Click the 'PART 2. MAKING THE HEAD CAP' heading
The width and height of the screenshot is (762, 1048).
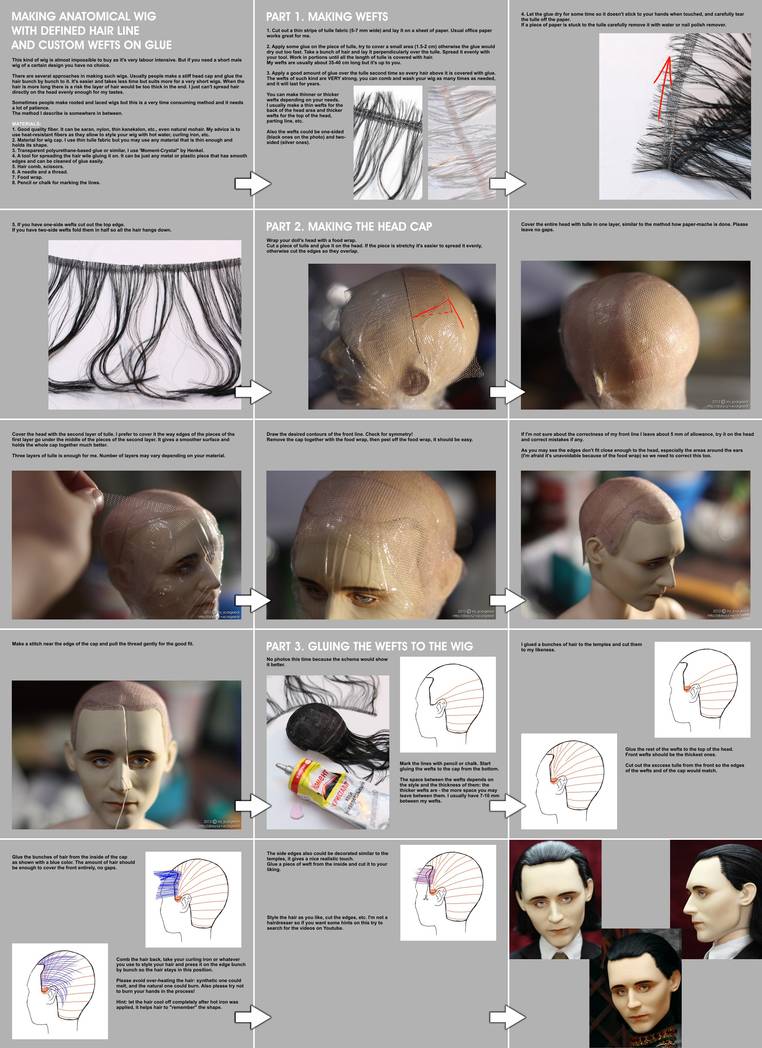click(x=349, y=227)
